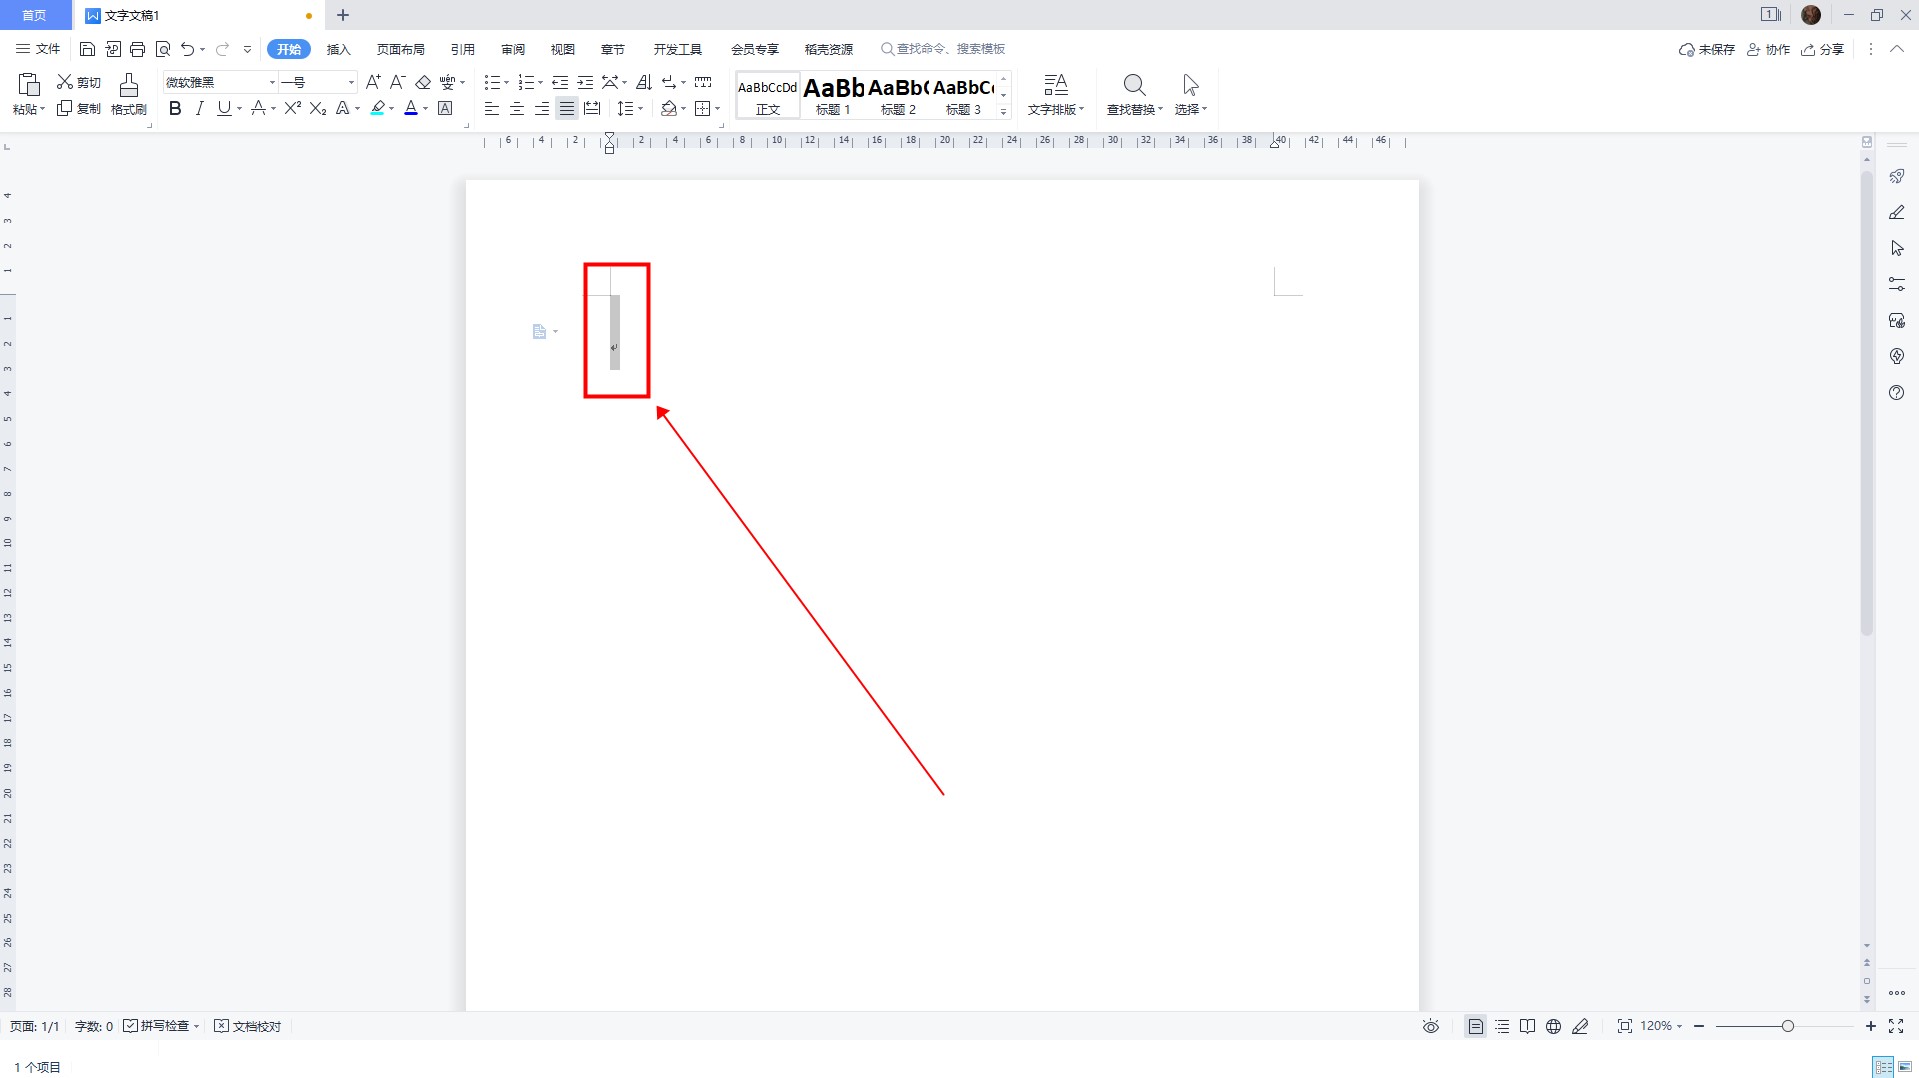Apply strikethrough-free italic via the Italic icon

[x=199, y=109]
